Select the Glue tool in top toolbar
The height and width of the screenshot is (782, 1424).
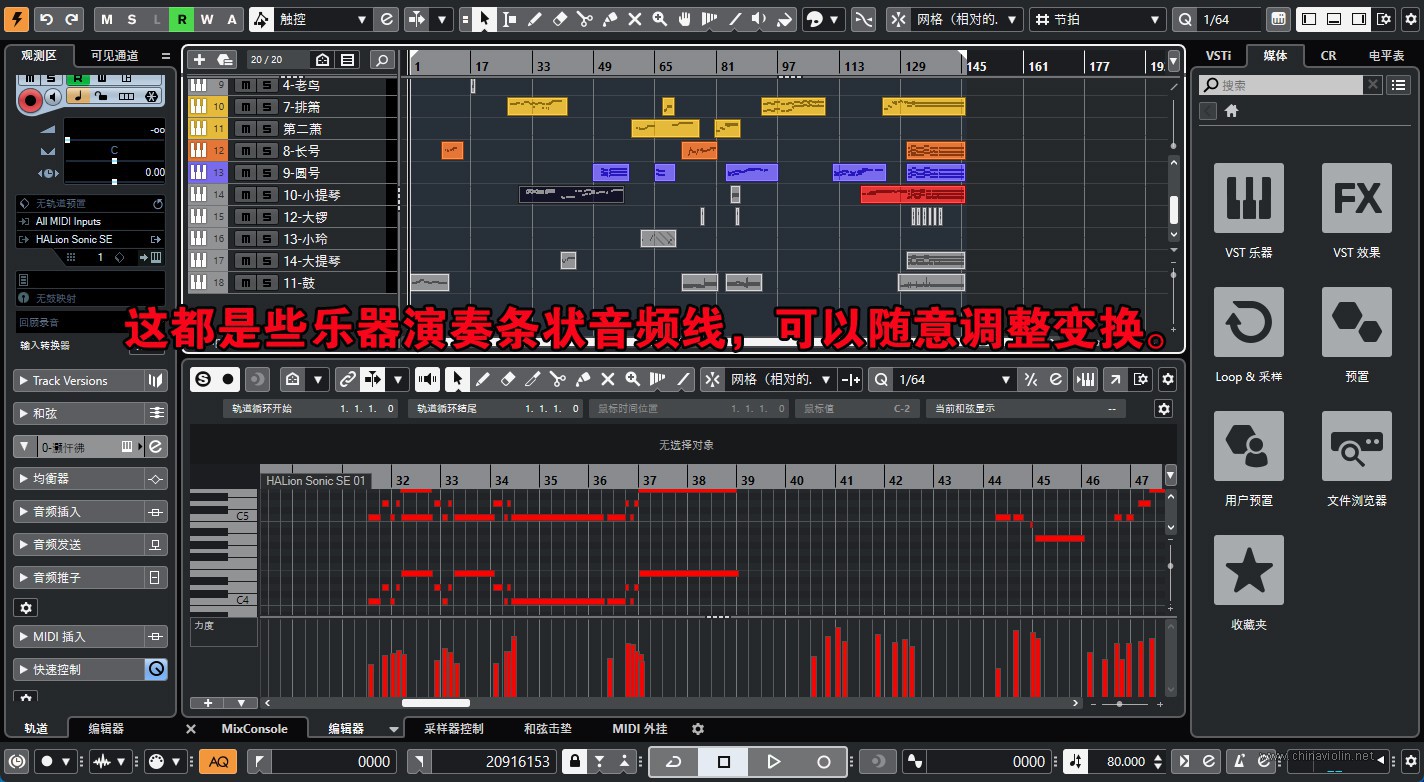(x=610, y=19)
